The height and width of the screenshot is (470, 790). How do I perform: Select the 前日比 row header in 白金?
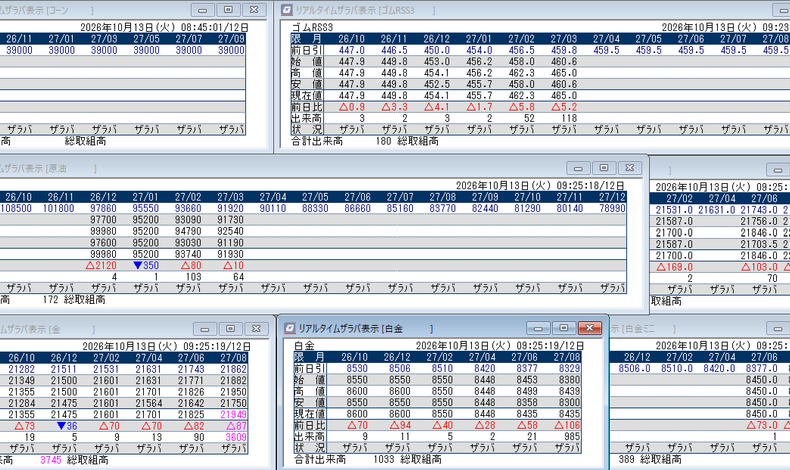[309, 425]
